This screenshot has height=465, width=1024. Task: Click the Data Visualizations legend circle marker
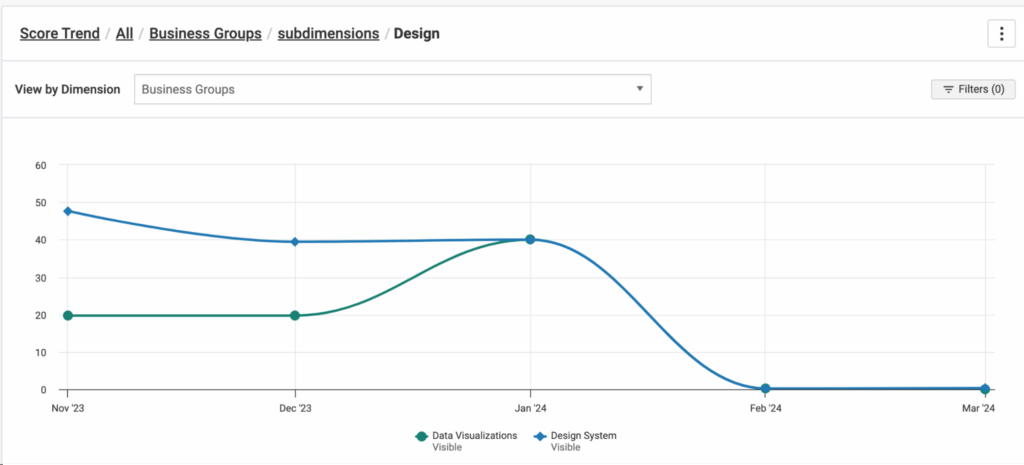tap(422, 436)
